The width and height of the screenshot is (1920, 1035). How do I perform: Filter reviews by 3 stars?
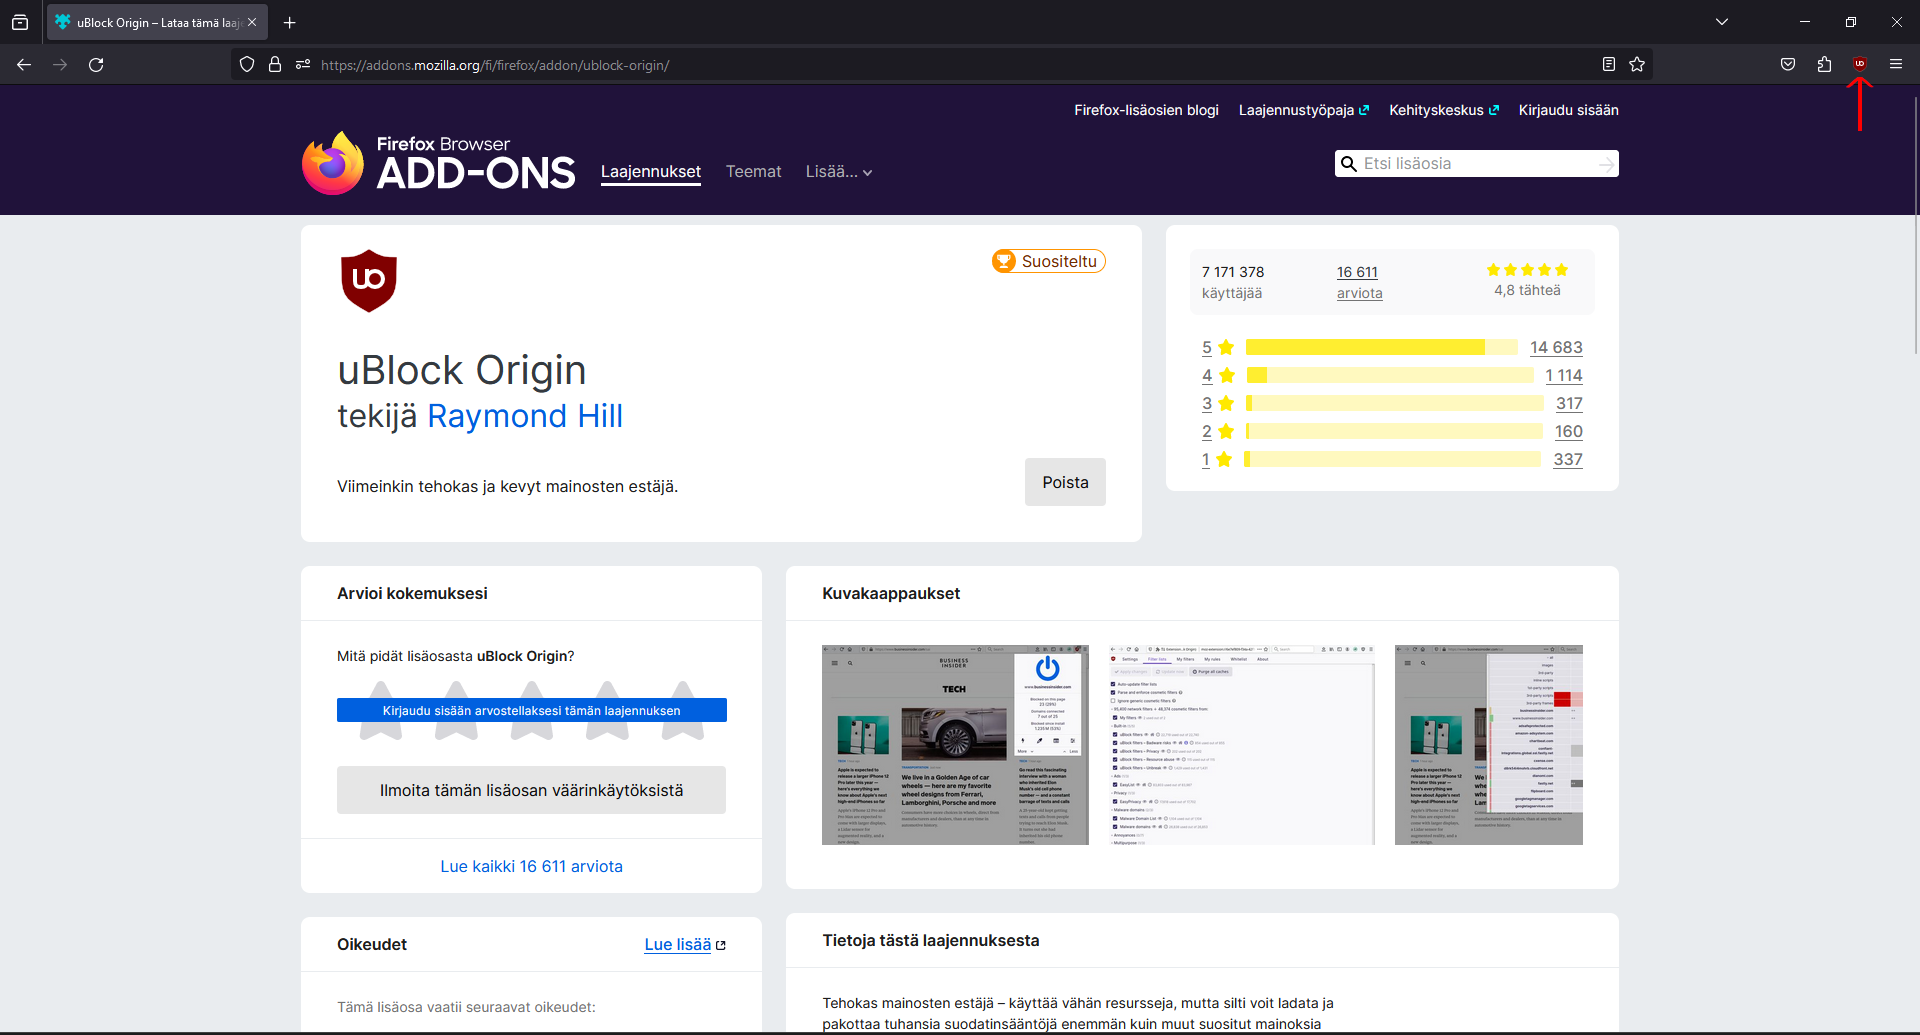(x=1218, y=404)
